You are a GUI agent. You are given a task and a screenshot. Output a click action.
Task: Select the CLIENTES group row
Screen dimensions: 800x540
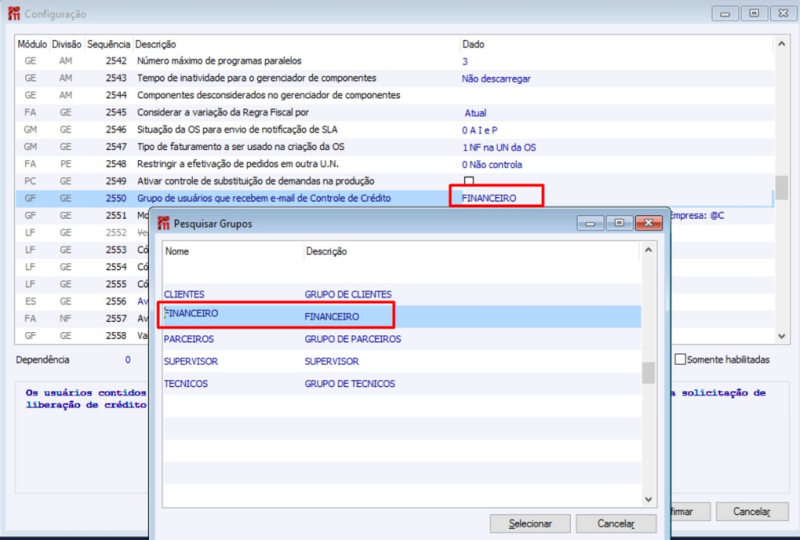point(402,294)
